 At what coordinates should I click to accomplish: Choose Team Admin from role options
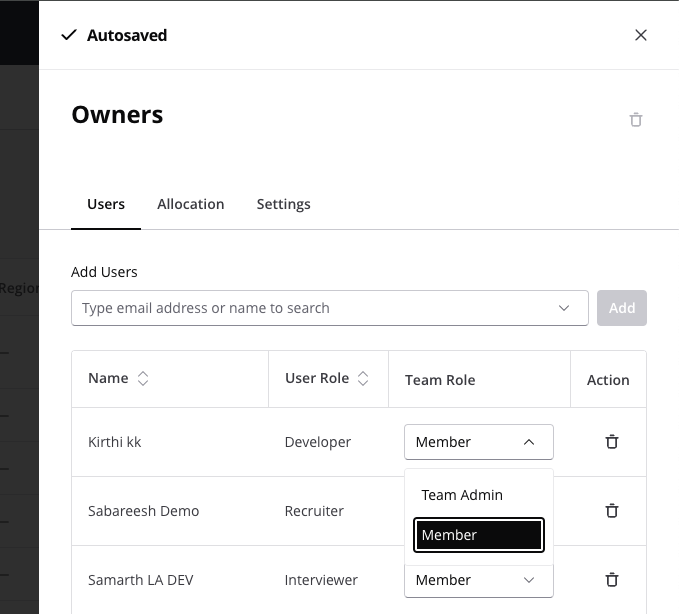point(462,495)
